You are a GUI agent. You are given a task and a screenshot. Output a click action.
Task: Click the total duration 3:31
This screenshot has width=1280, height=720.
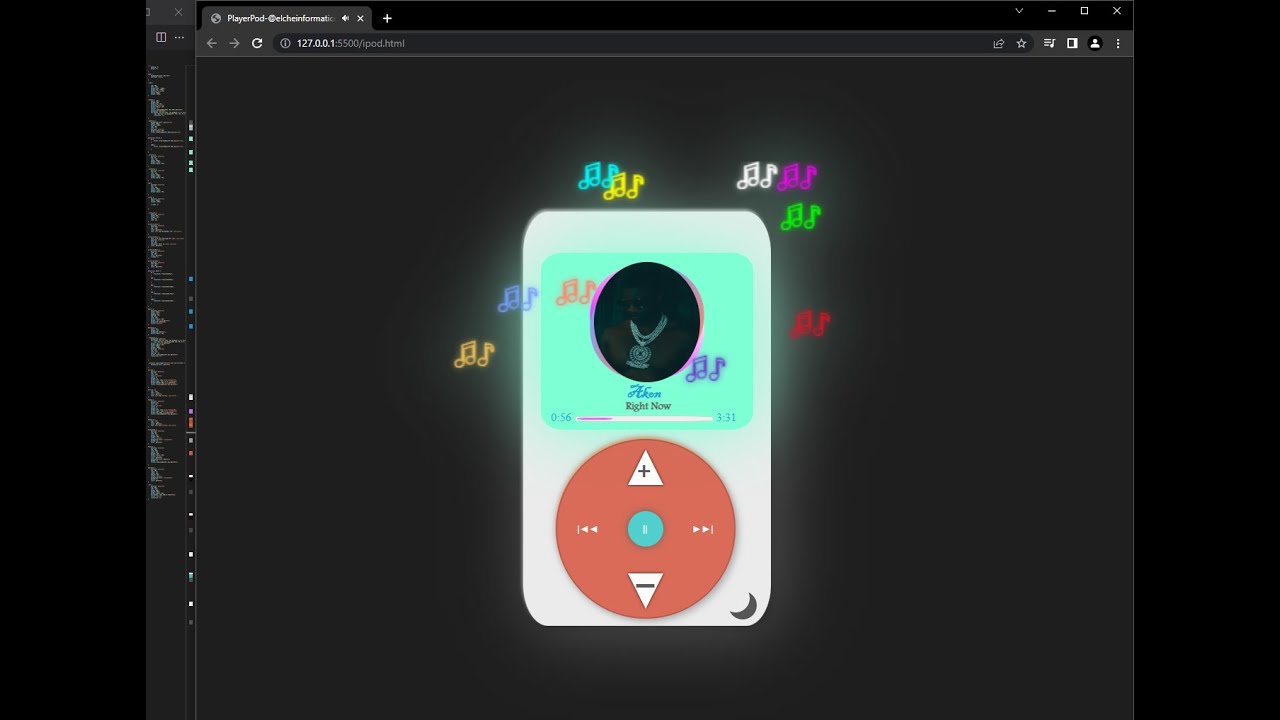[x=726, y=418]
